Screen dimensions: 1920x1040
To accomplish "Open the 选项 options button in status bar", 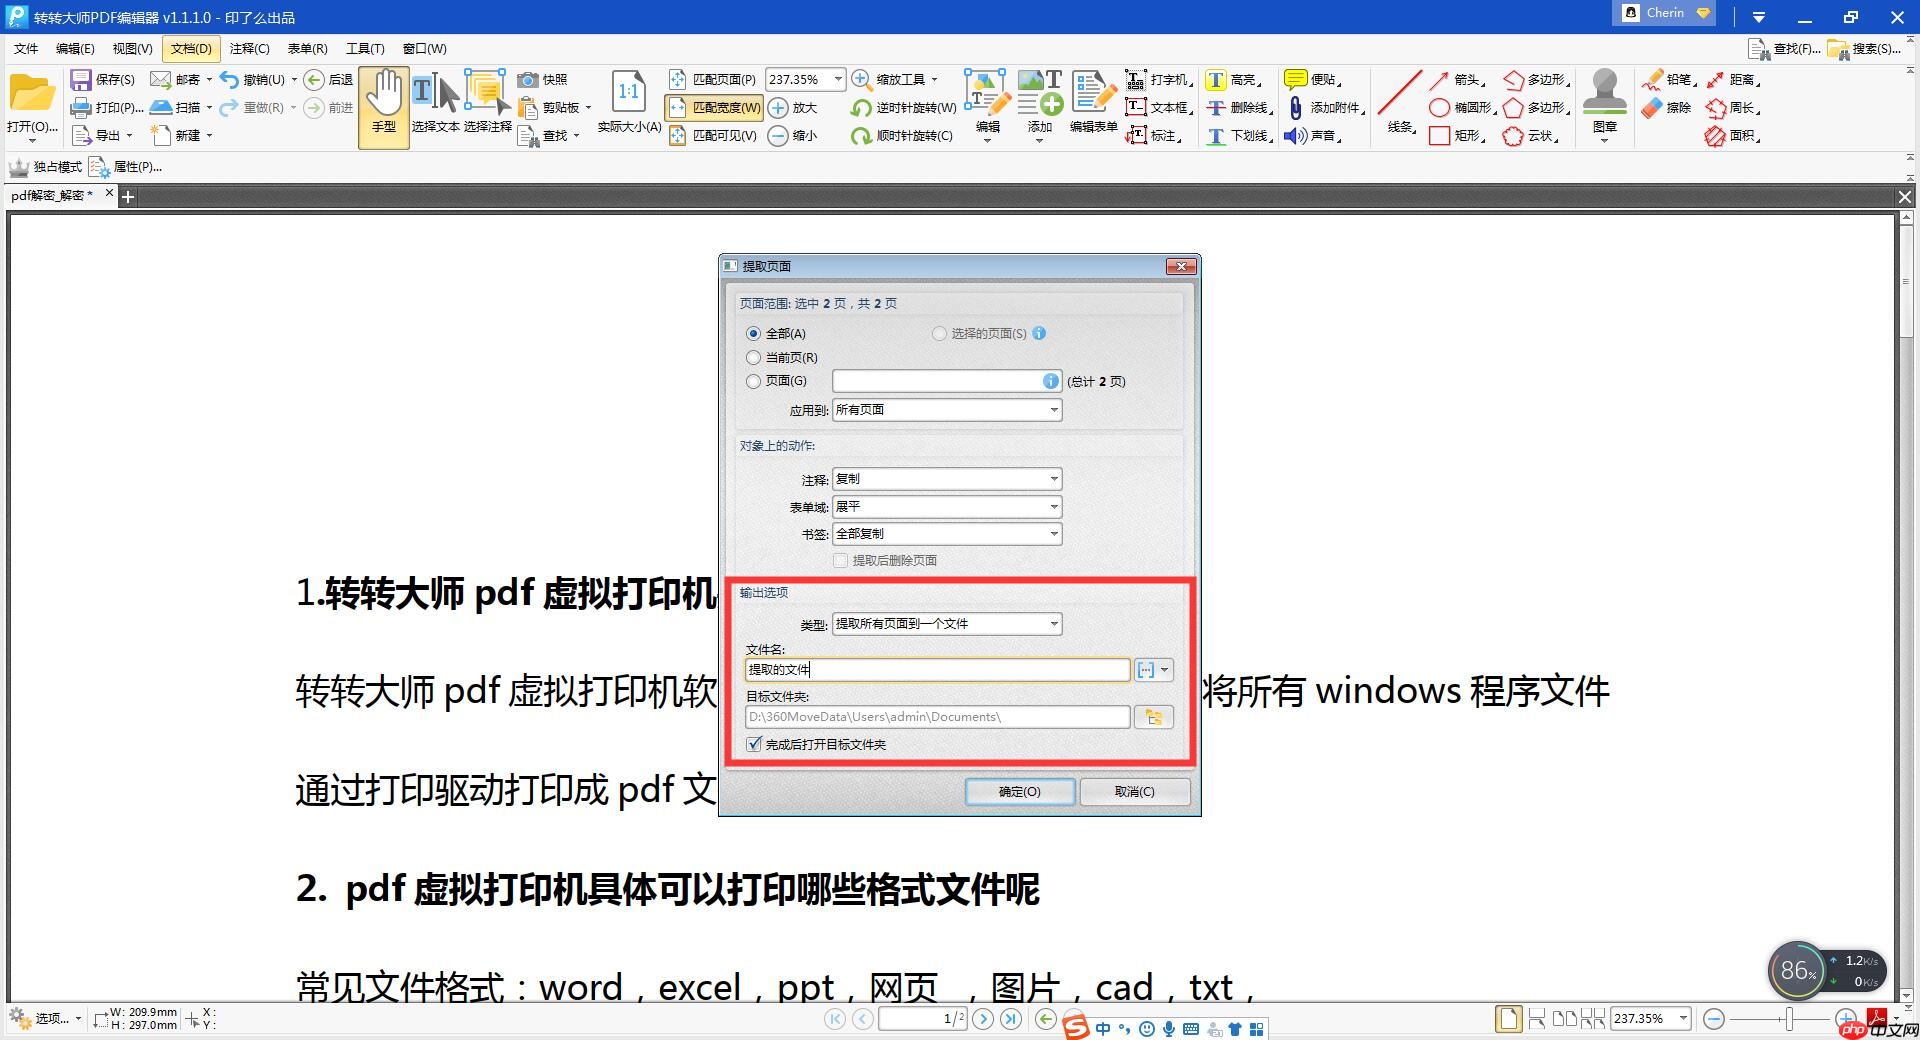I will pyautogui.click(x=45, y=1018).
